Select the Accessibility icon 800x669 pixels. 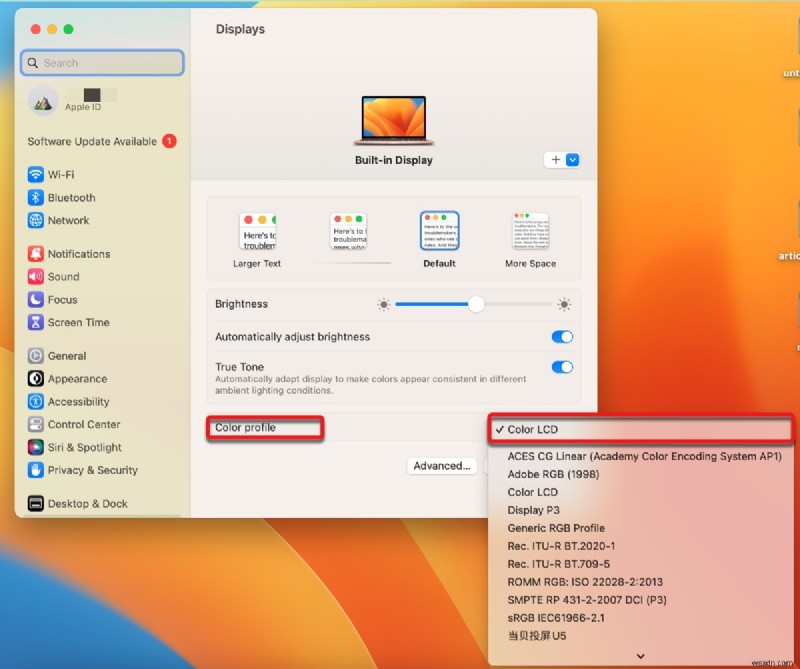35,402
